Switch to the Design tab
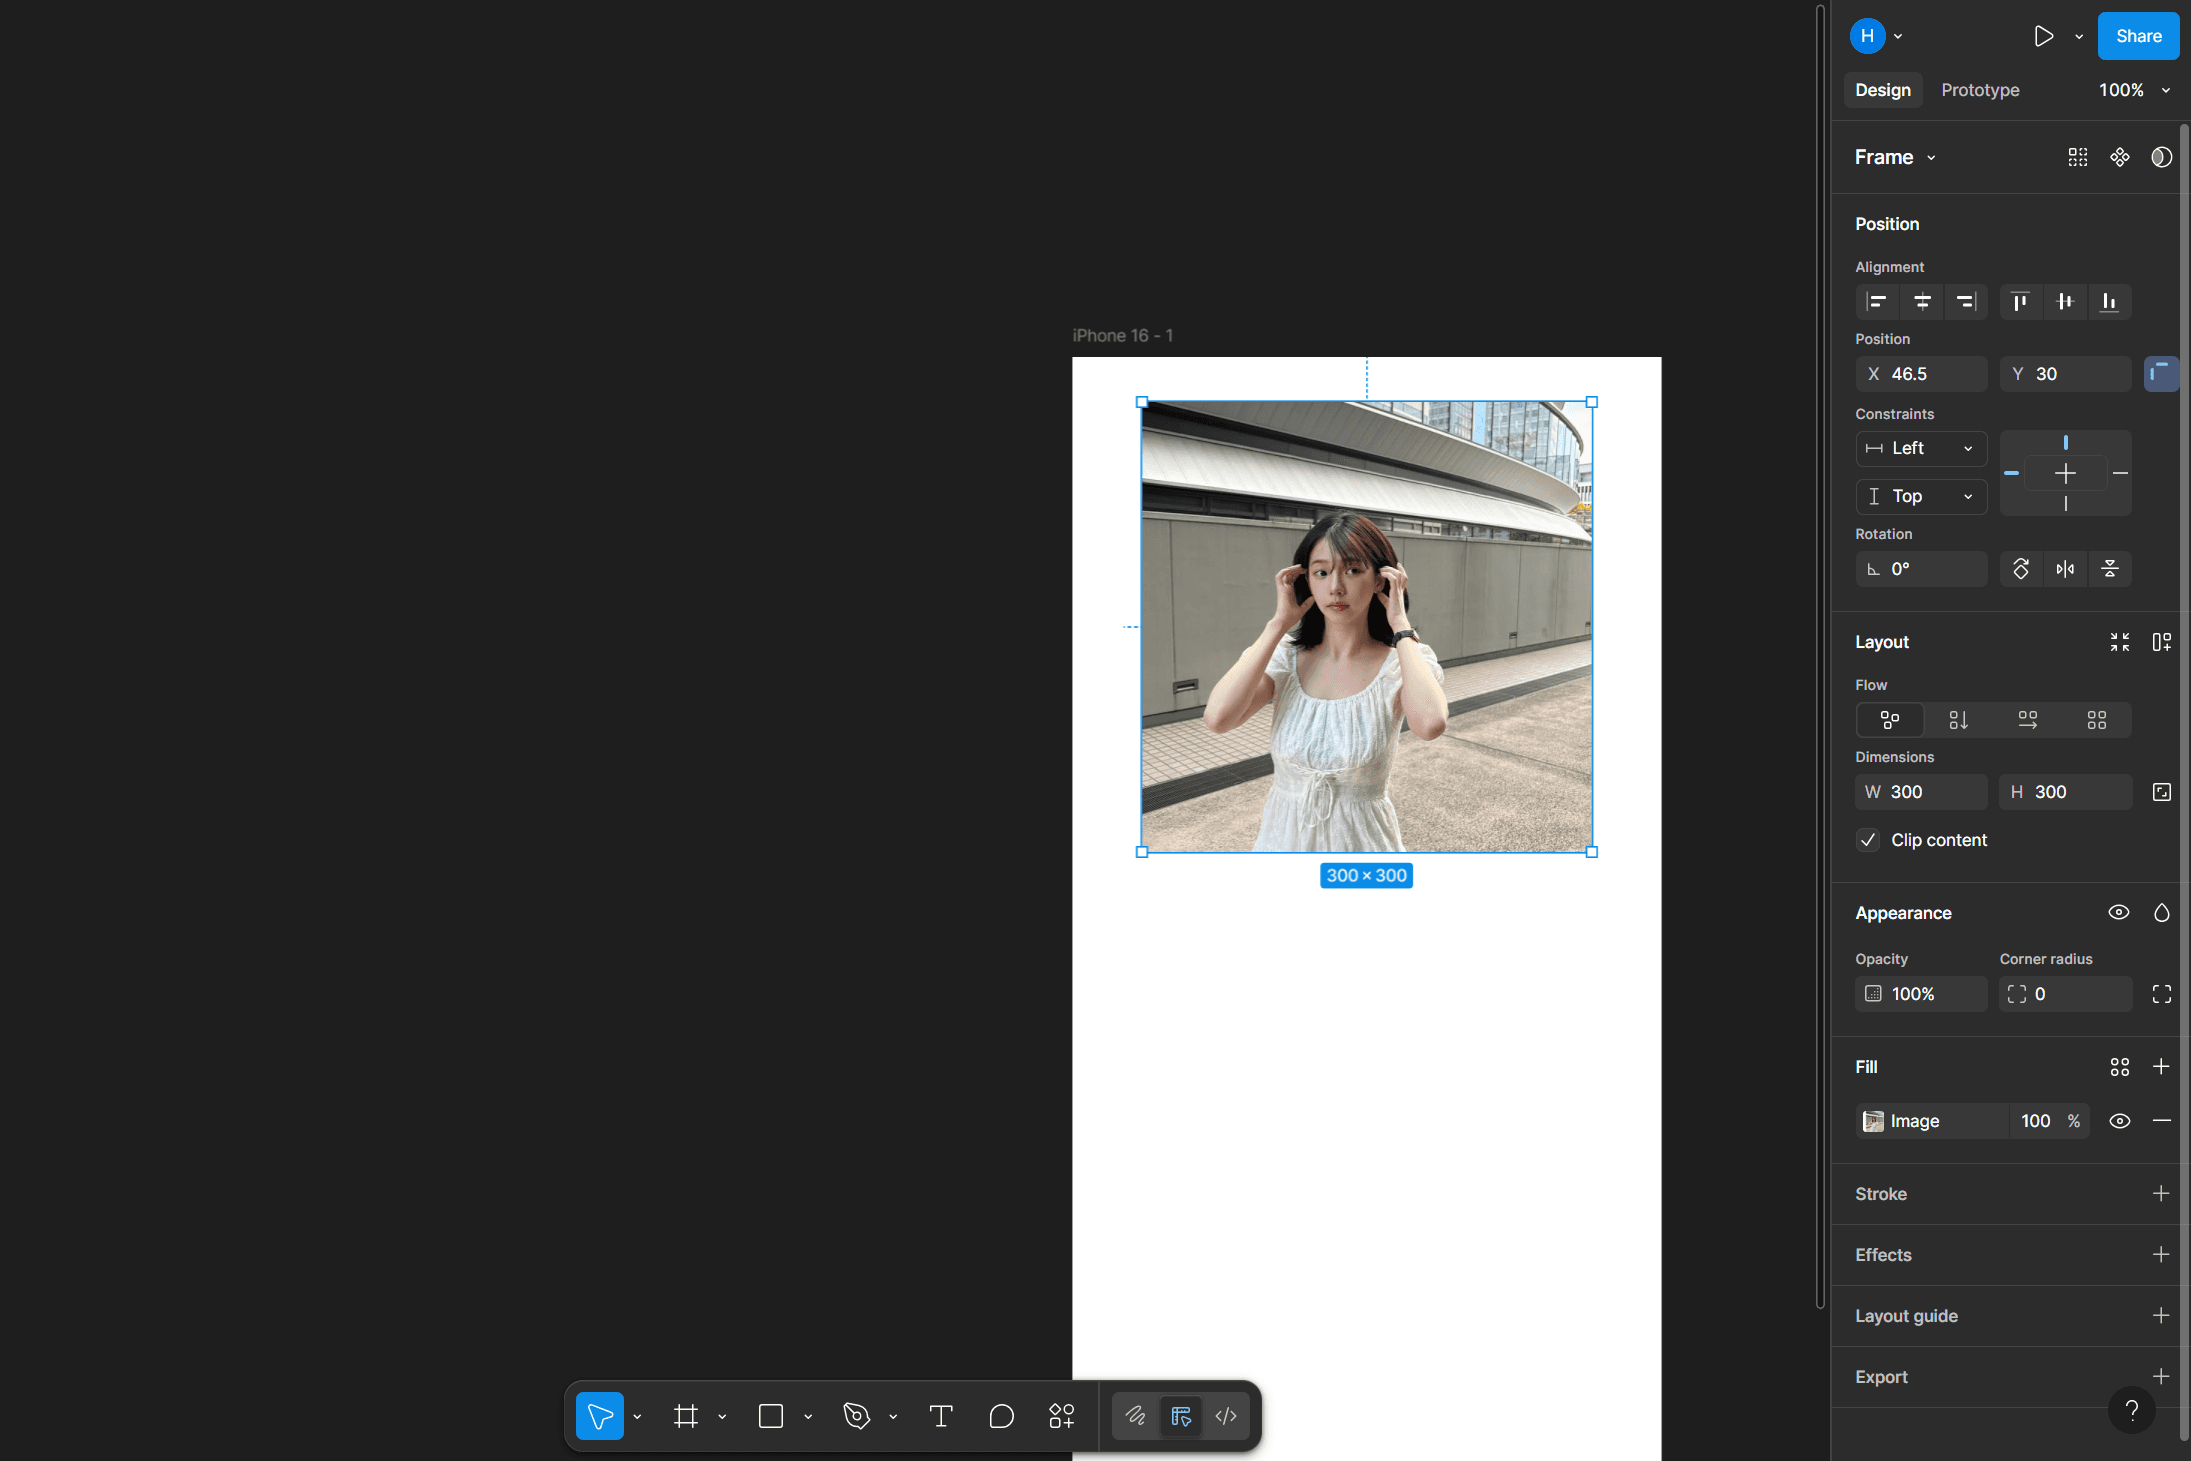Image resolution: width=2191 pixels, height=1461 pixels. [x=1883, y=90]
